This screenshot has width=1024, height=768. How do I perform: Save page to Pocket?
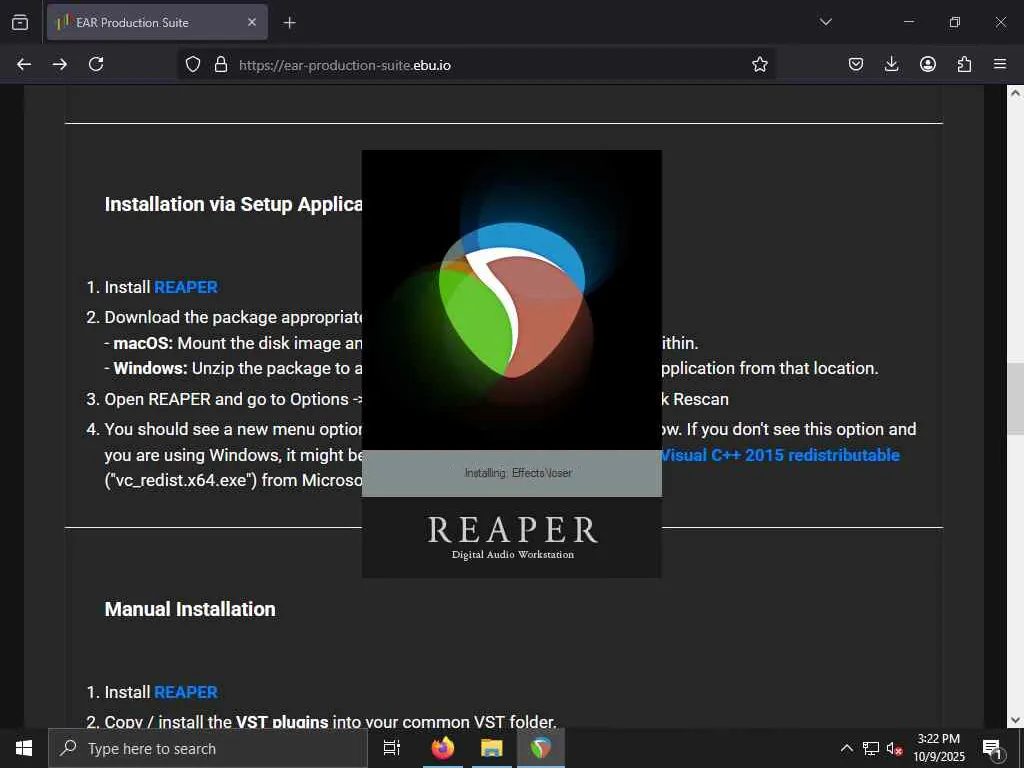pyautogui.click(x=856, y=64)
